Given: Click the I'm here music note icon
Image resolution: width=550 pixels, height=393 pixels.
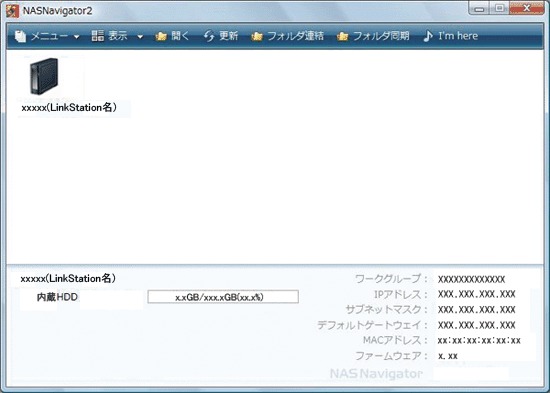Looking at the screenshot, I should pos(428,36).
